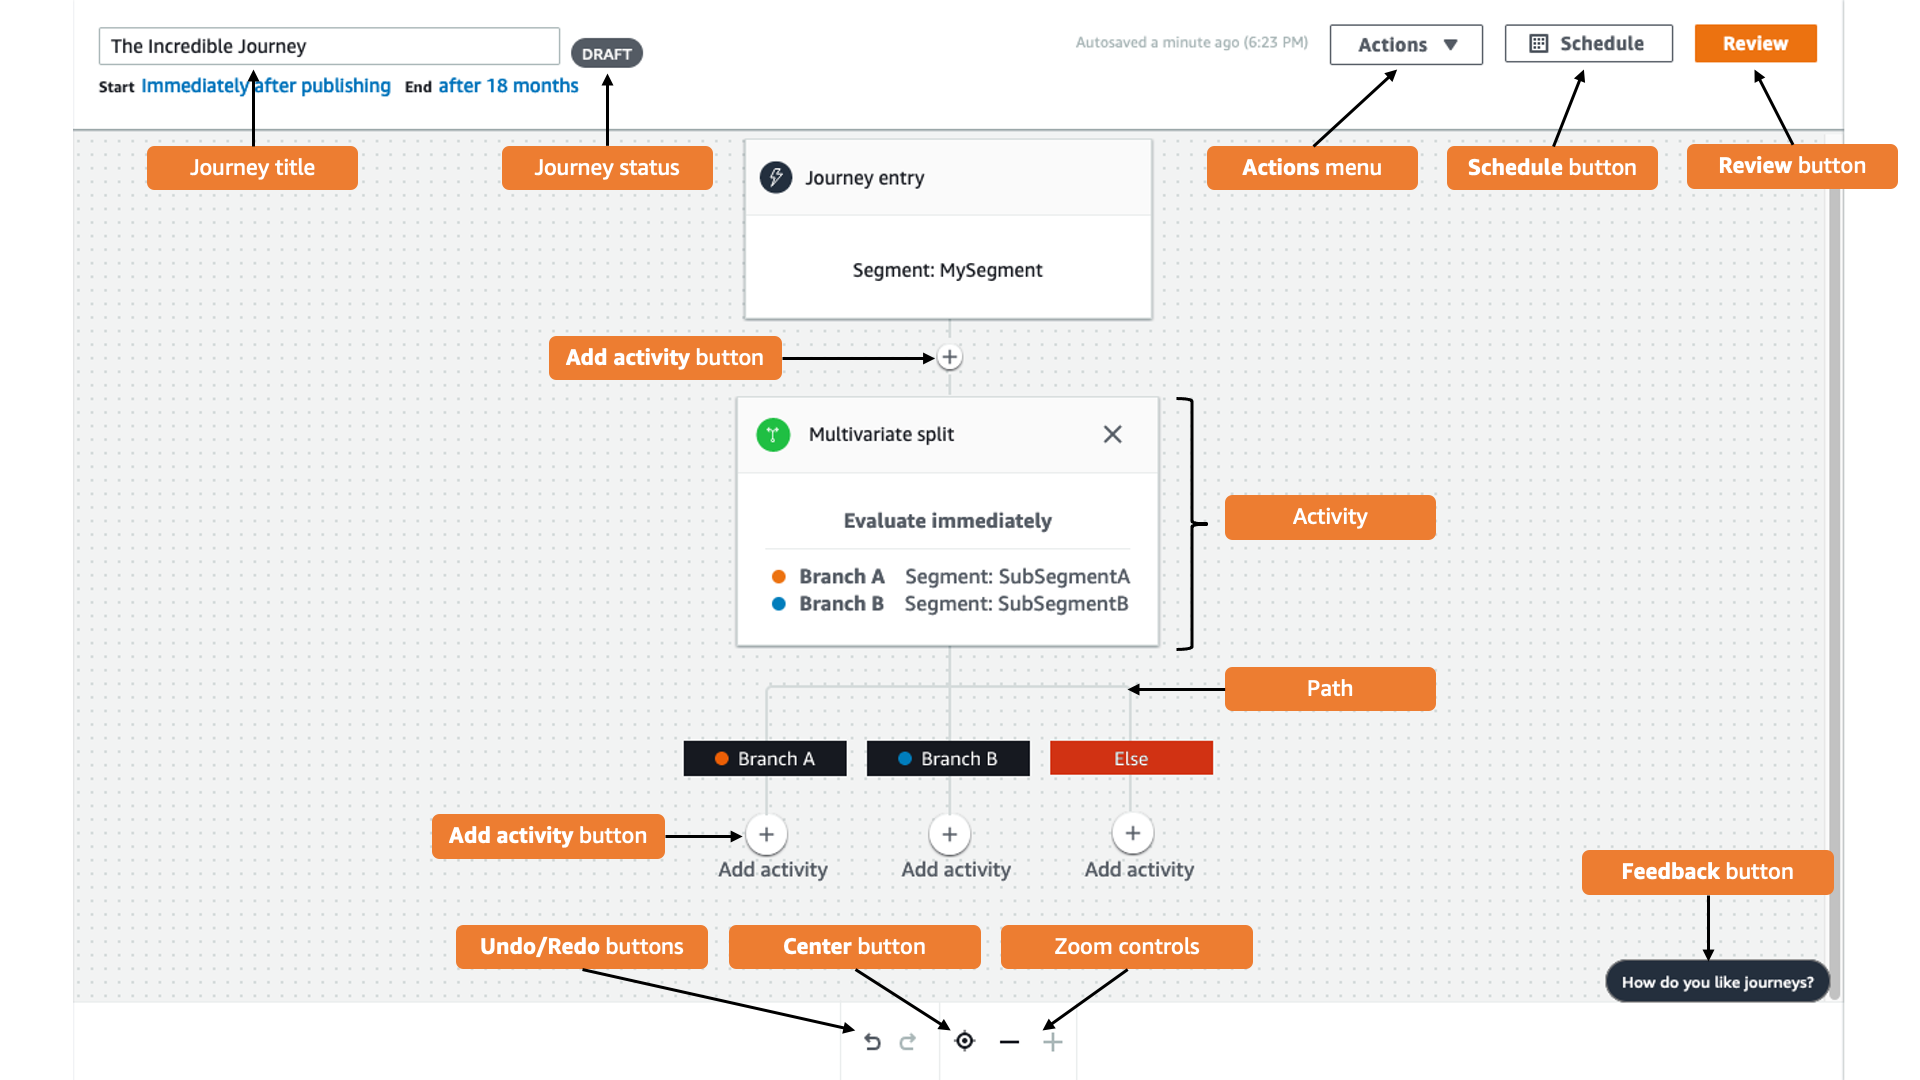This screenshot has height=1080, width=1920.
Task: Click the close X on Multivariate split
Action: (1112, 434)
